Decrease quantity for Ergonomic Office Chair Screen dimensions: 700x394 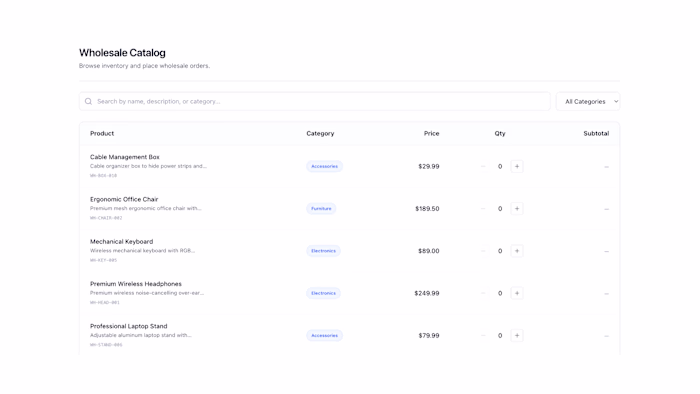coord(483,208)
